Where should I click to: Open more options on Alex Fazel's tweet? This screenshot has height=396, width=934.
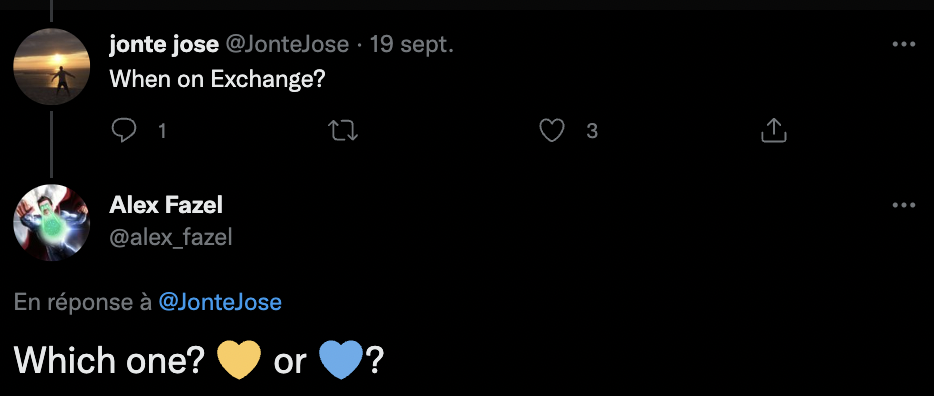[x=904, y=205]
